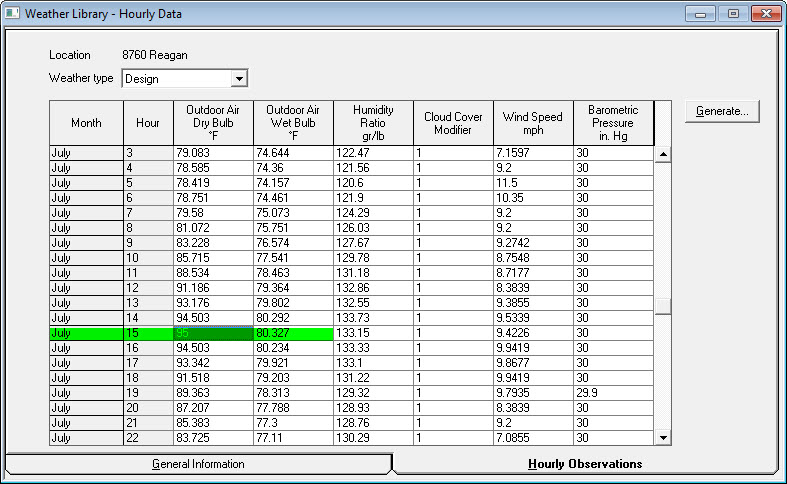The width and height of the screenshot is (787, 484).
Task: Click the Month column header
Action: tap(86, 123)
